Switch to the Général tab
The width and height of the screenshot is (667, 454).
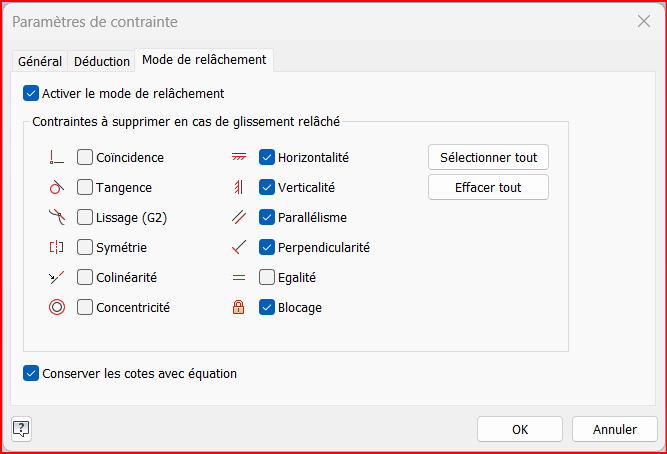pos(40,61)
